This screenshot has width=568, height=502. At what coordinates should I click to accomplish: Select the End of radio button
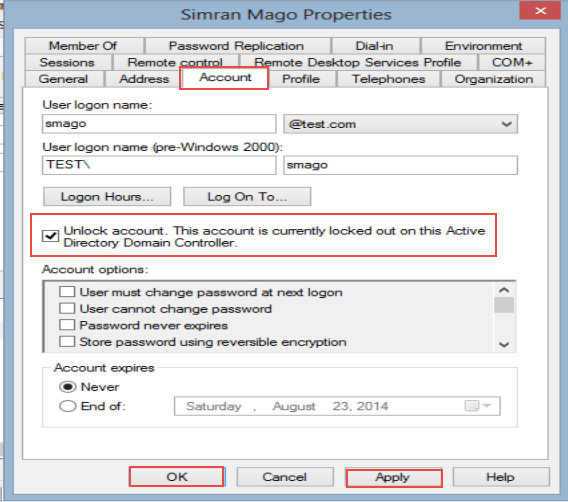click(67, 406)
